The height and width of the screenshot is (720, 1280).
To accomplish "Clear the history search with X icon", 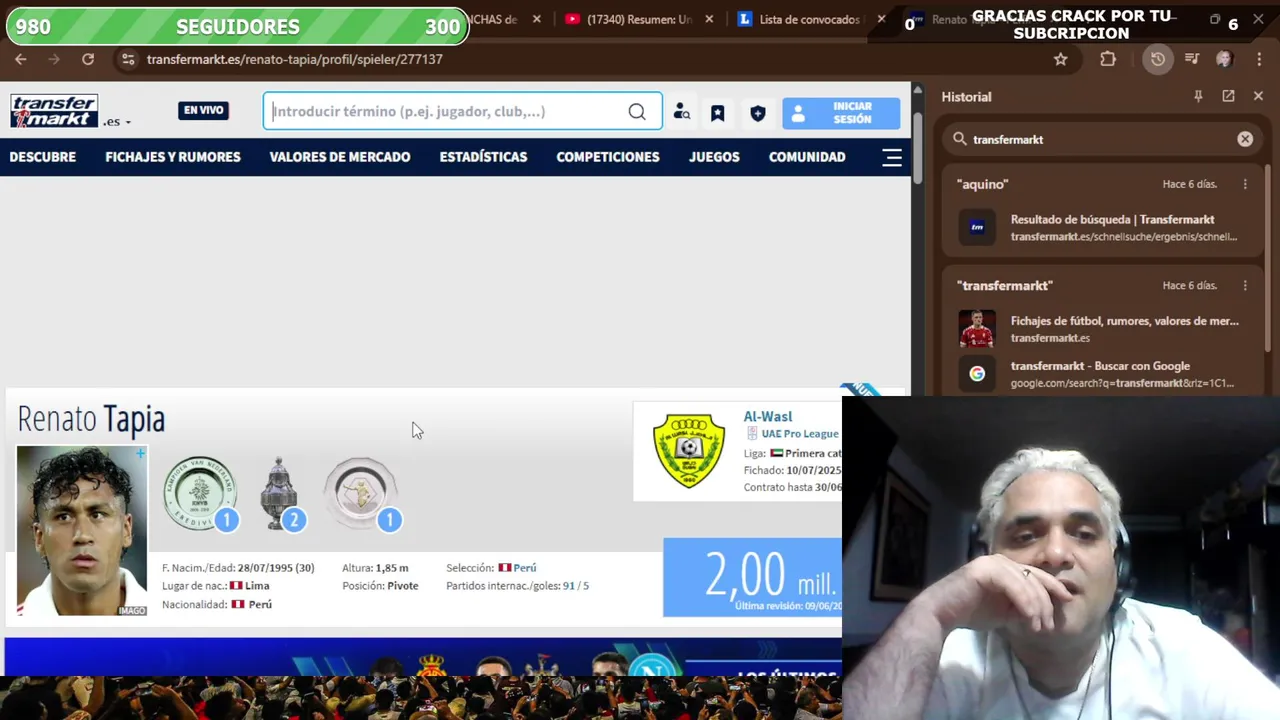I will (x=1245, y=139).
